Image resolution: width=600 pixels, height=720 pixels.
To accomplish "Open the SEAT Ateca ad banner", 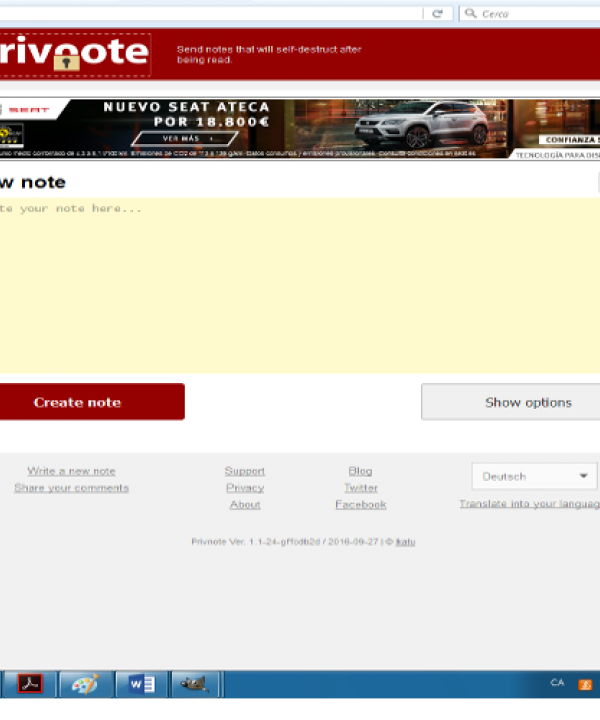I will (x=300, y=129).
